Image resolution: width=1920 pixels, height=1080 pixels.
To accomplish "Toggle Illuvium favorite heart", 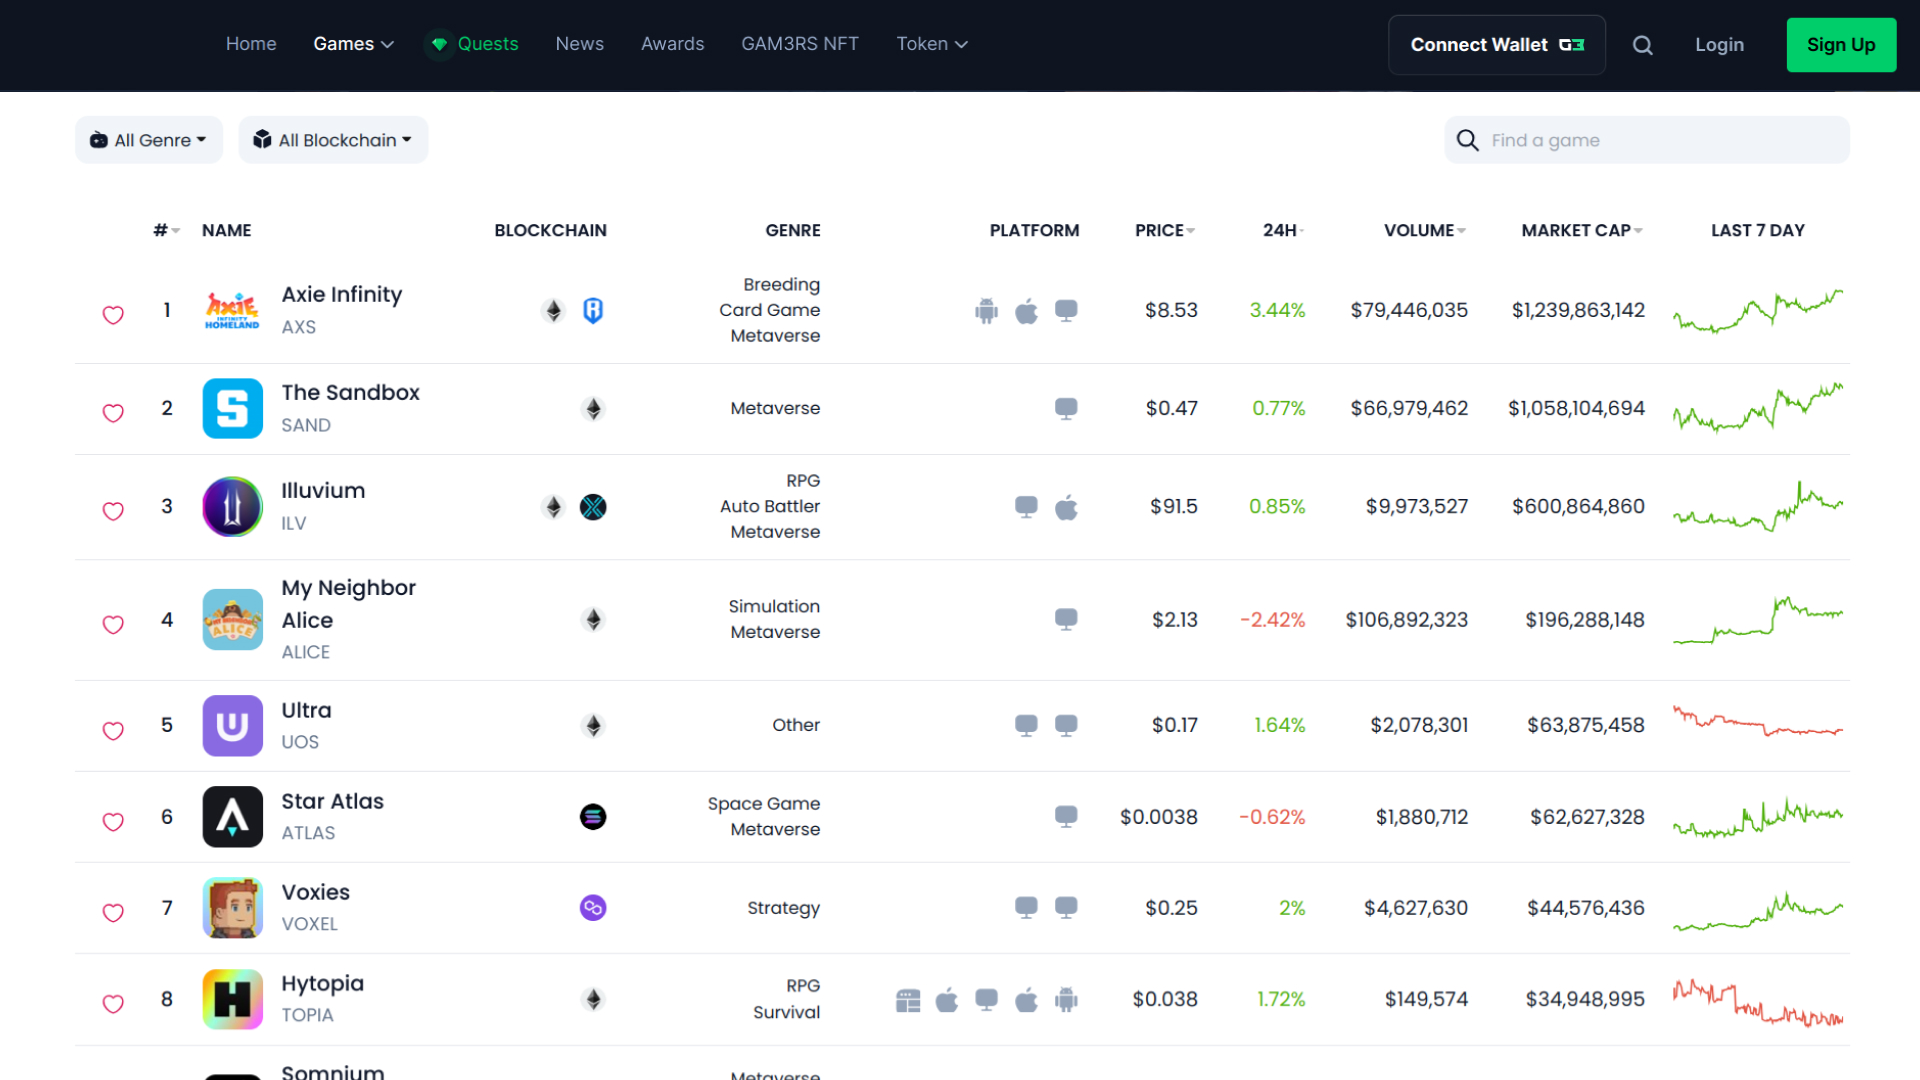I will coord(113,511).
